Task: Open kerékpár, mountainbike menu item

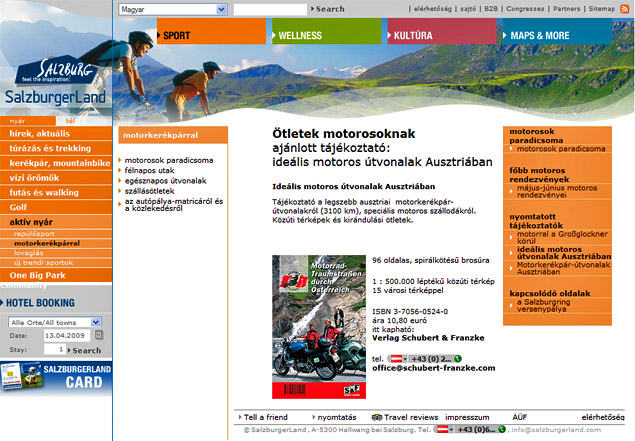Action: [56, 163]
